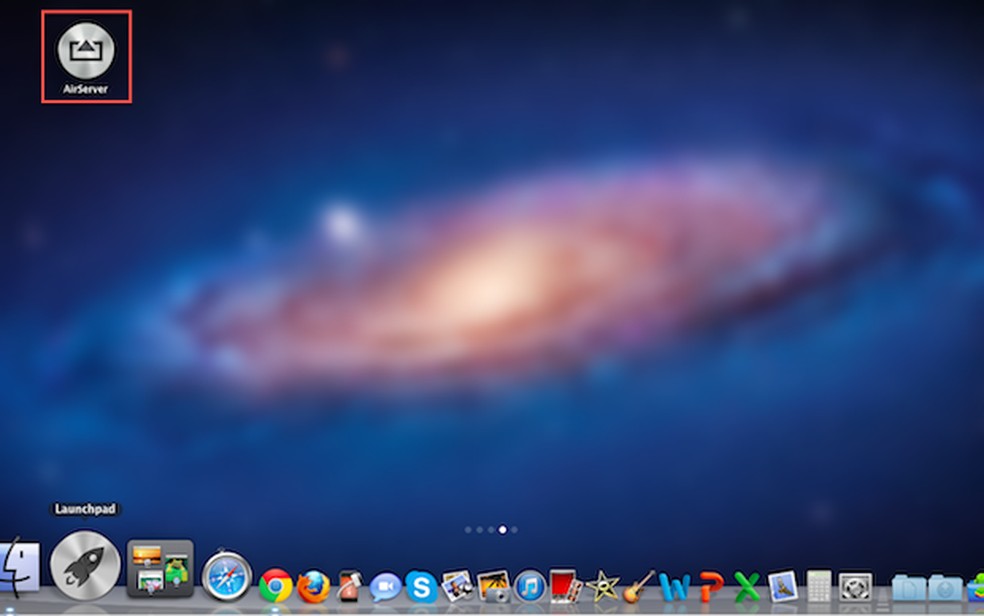
Task: Open Mission Control from the Dock
Action: 161,569
